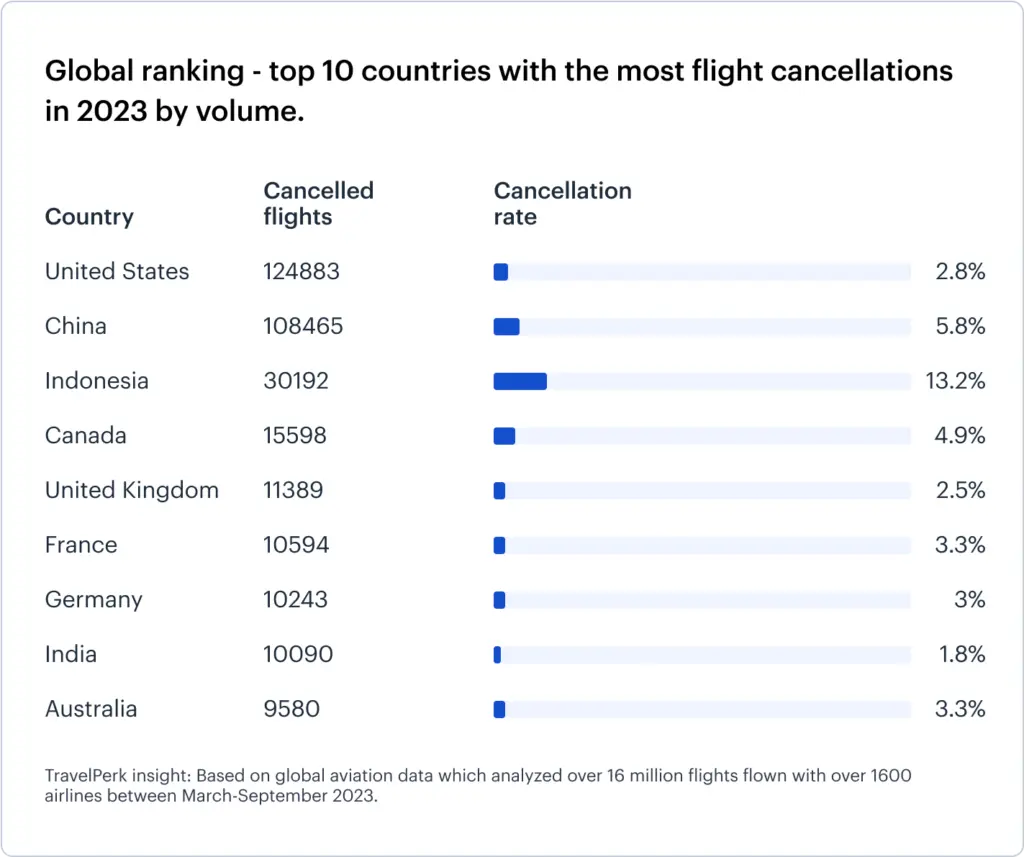The height and width of the screenshot is (857, 1024).
Task: Click the United Kingdom row label
Action: tap(131, 490)
